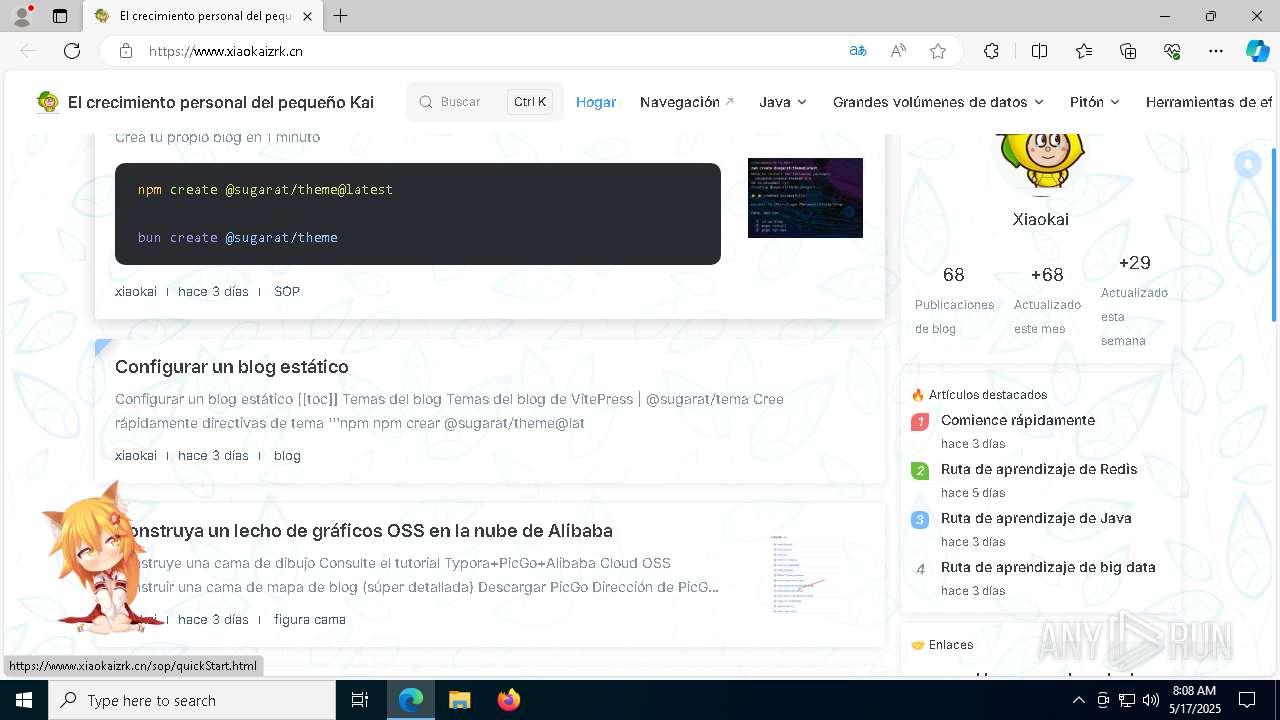Open browser Extensions icon
Viewport: 1280px width, 720px height.
[x=991, y=51]
